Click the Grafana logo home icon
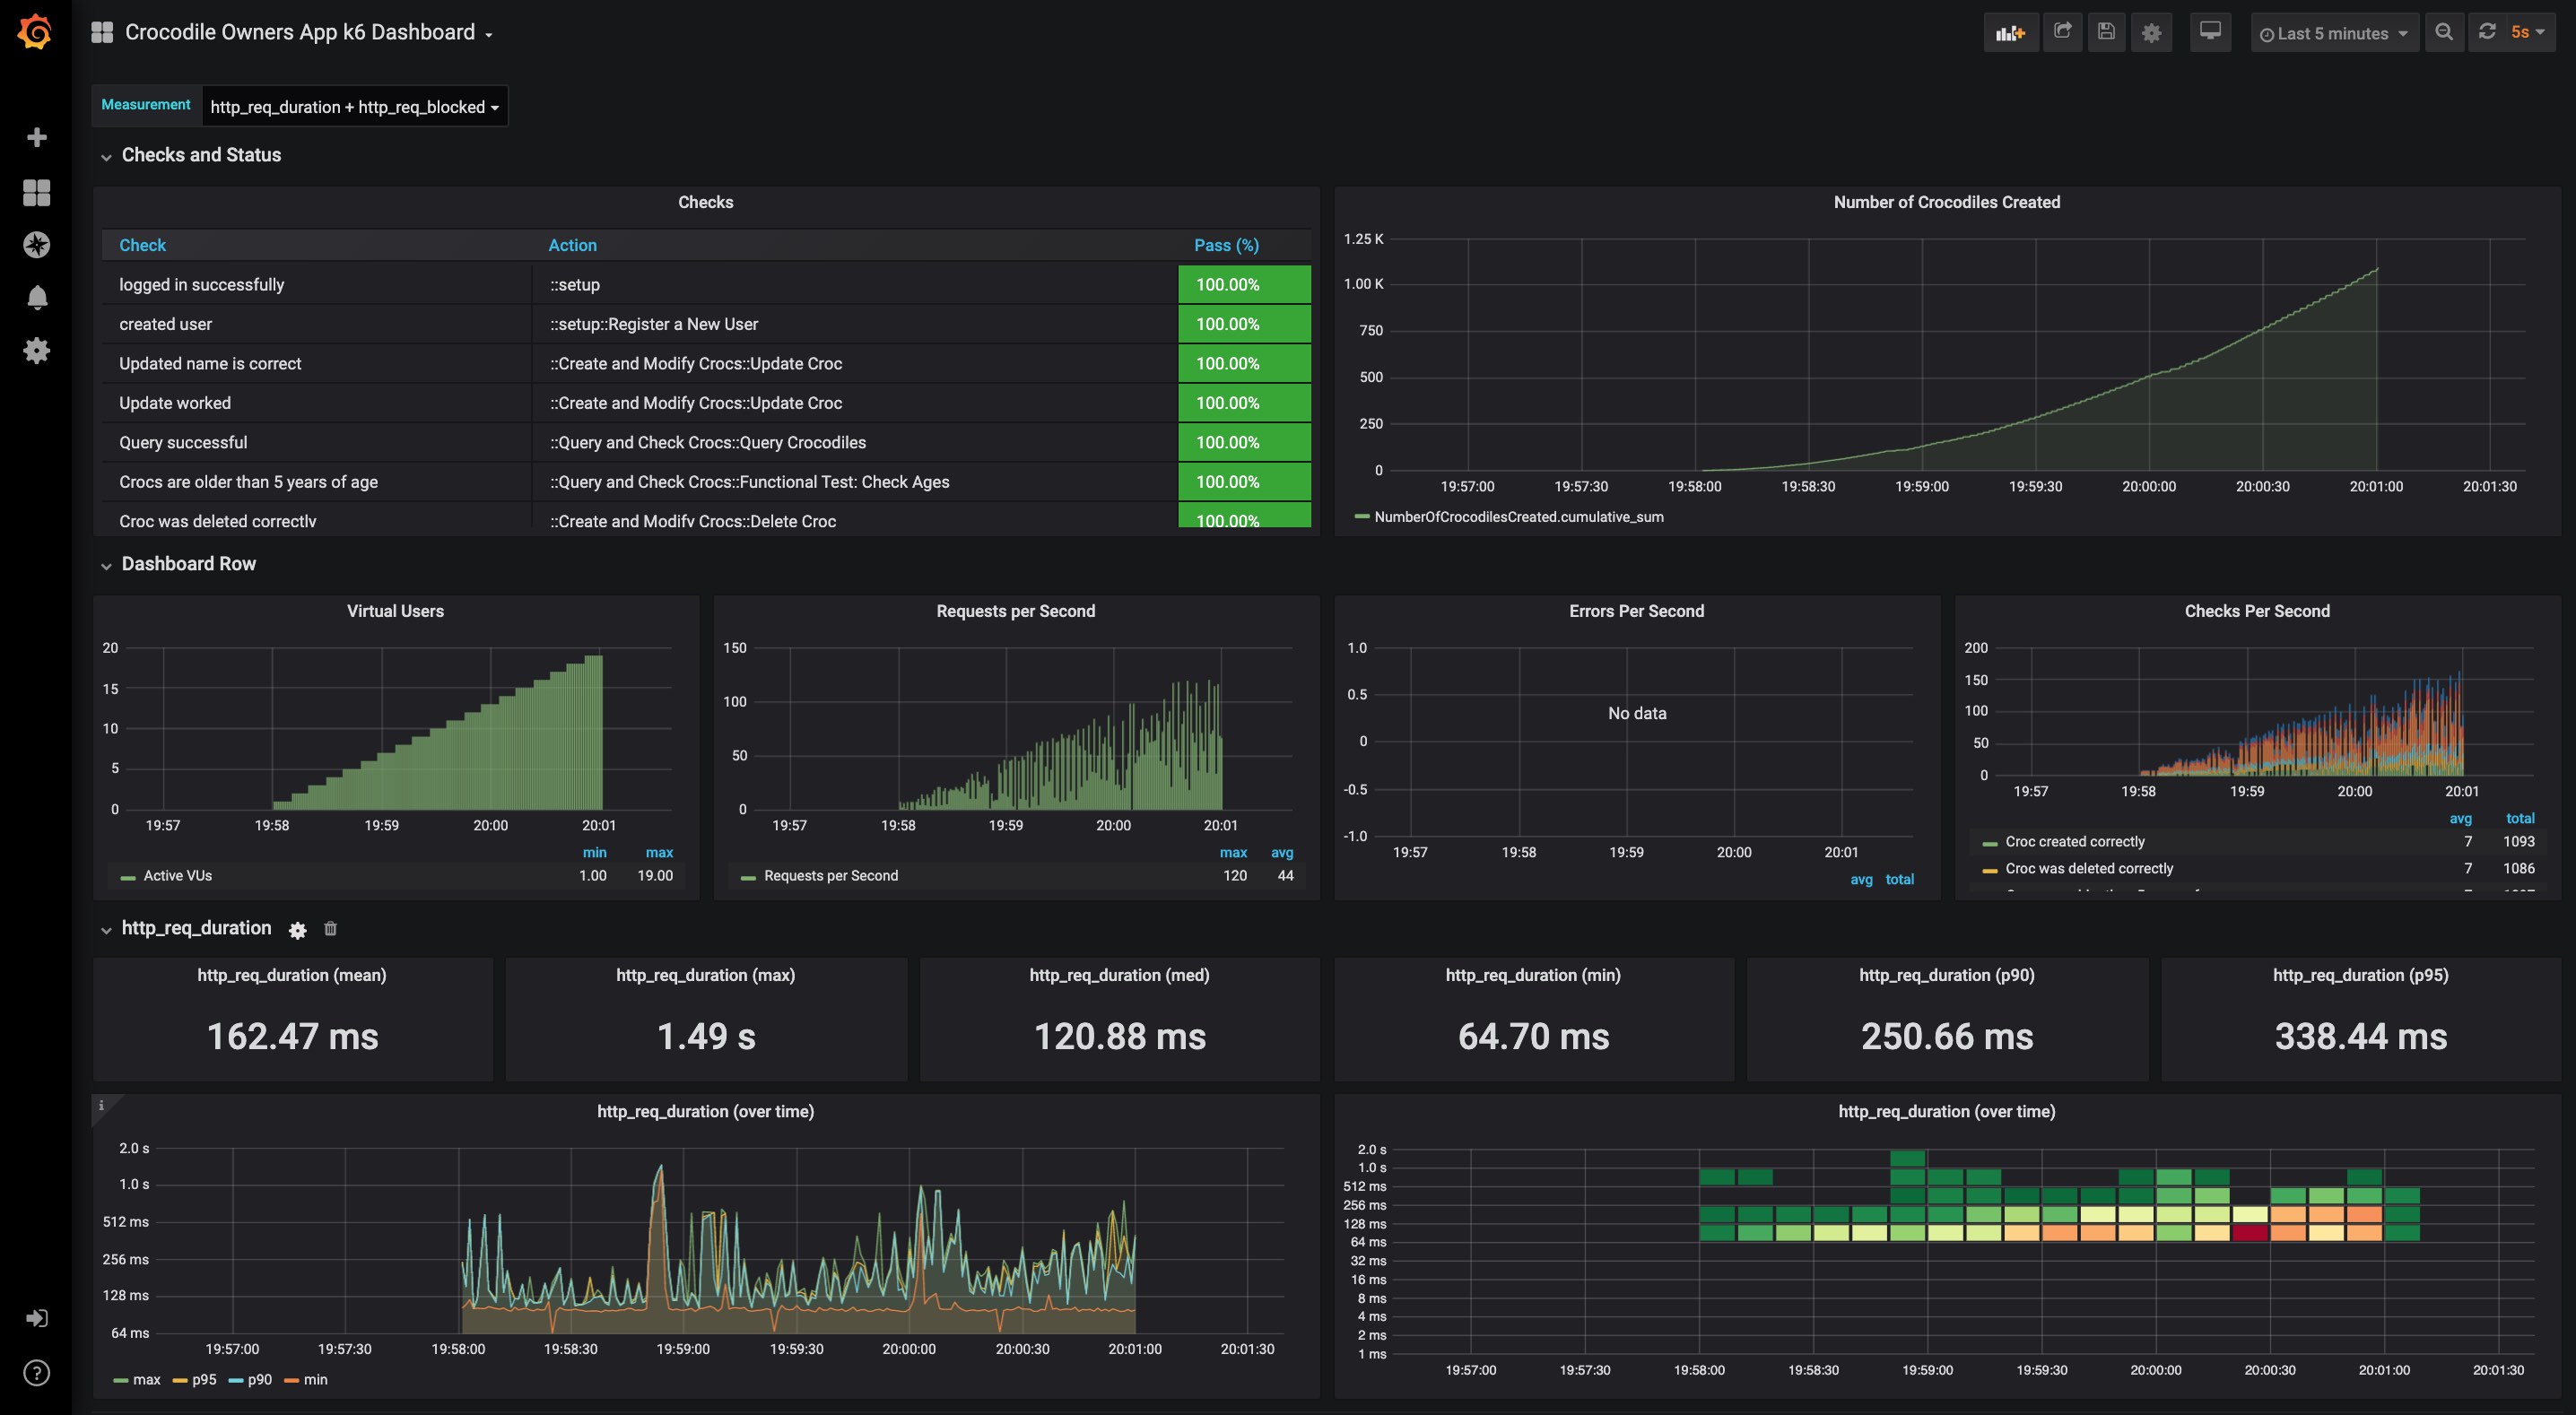 click(x=35, y=32)
